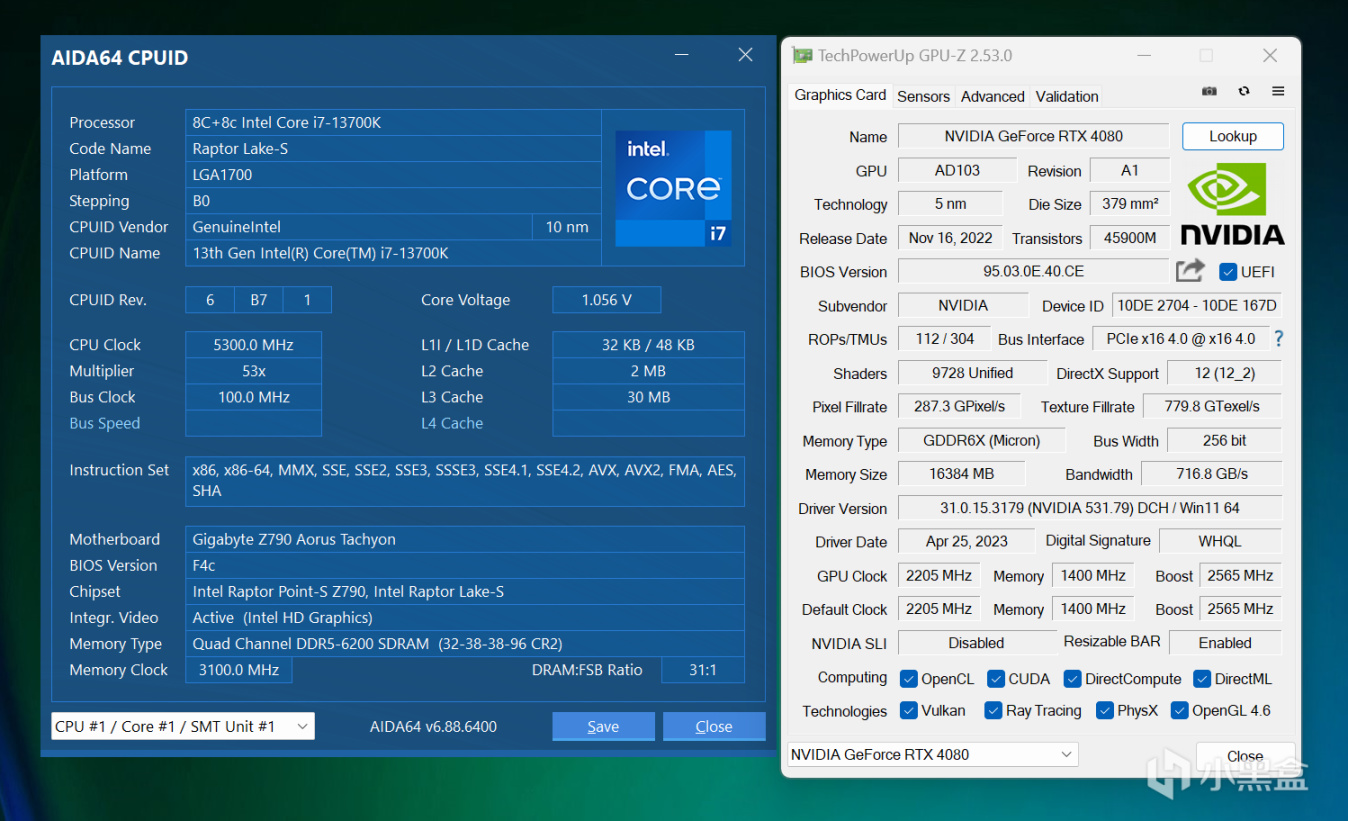Click the BIOS export share icon
This screenshot has width=1348, height=821.
pyautogui.click(x=1190, y=271)
